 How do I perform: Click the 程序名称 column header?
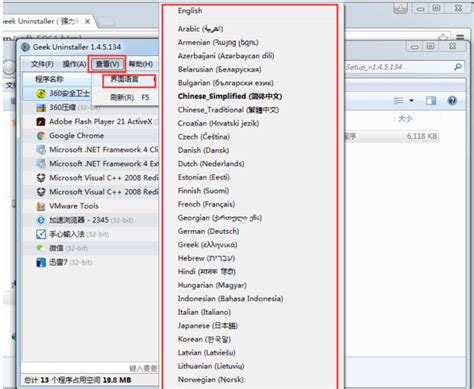pos(49,79)
